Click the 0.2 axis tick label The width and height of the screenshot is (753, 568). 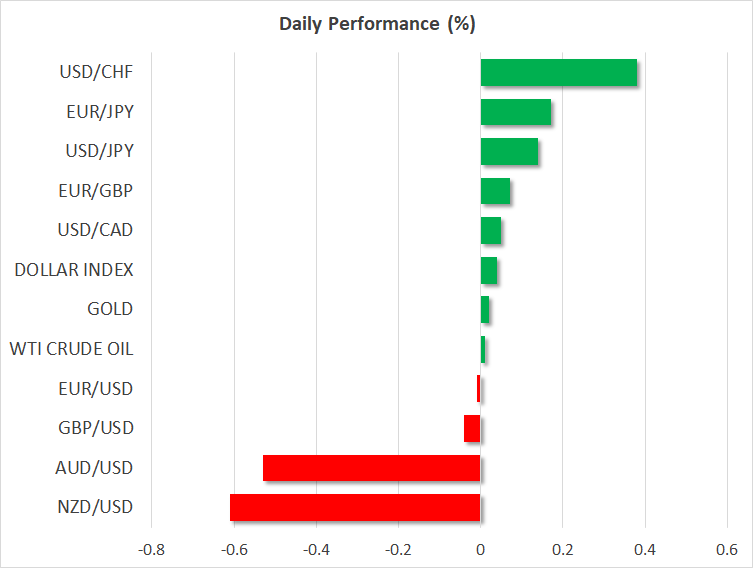pyautogui.click(x=563, y=549)
